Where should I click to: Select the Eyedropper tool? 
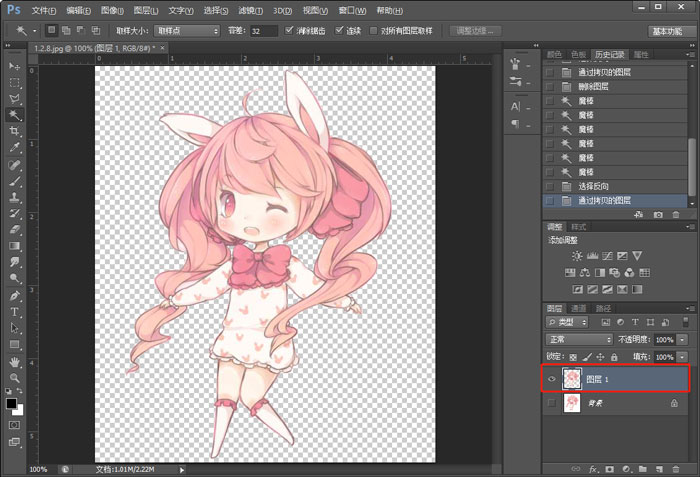(x=15, y=147)
